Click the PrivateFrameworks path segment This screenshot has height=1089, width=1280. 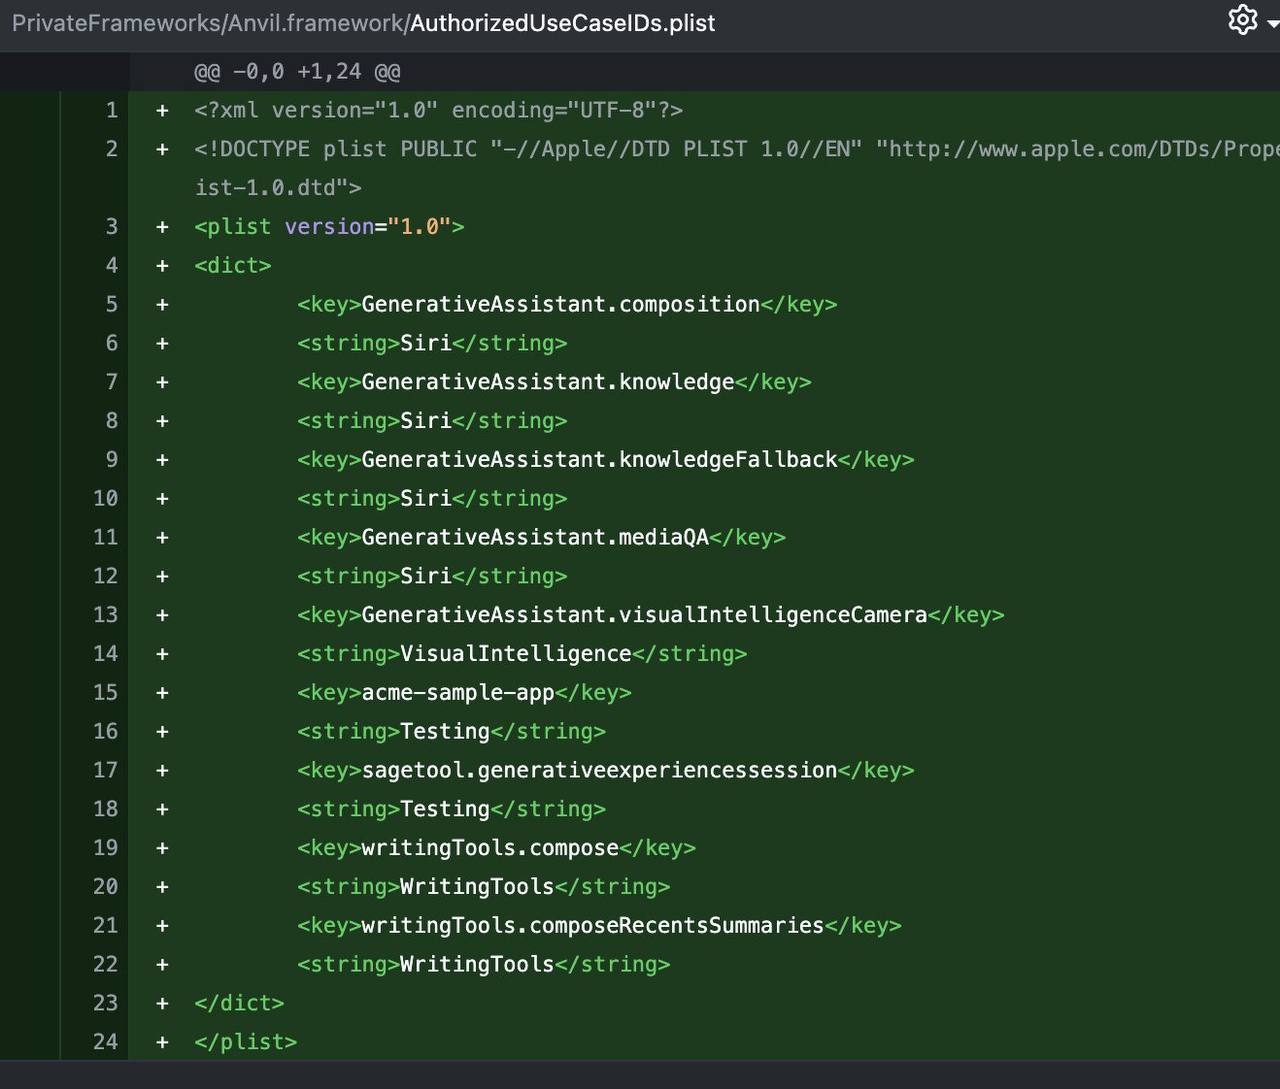tap(115, 23)
